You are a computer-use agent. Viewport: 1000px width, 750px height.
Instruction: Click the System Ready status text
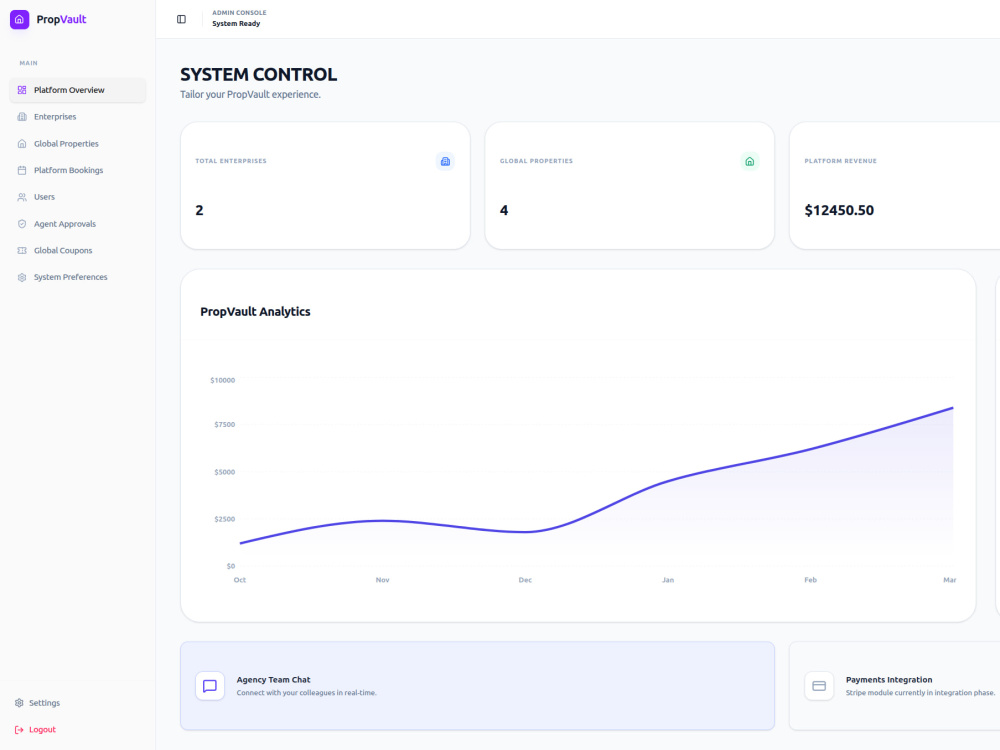236,24
